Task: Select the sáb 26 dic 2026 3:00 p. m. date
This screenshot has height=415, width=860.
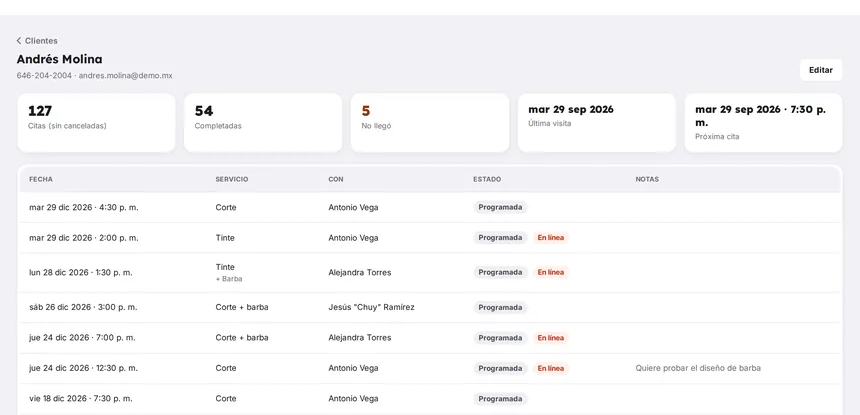Action: [83, 307]
